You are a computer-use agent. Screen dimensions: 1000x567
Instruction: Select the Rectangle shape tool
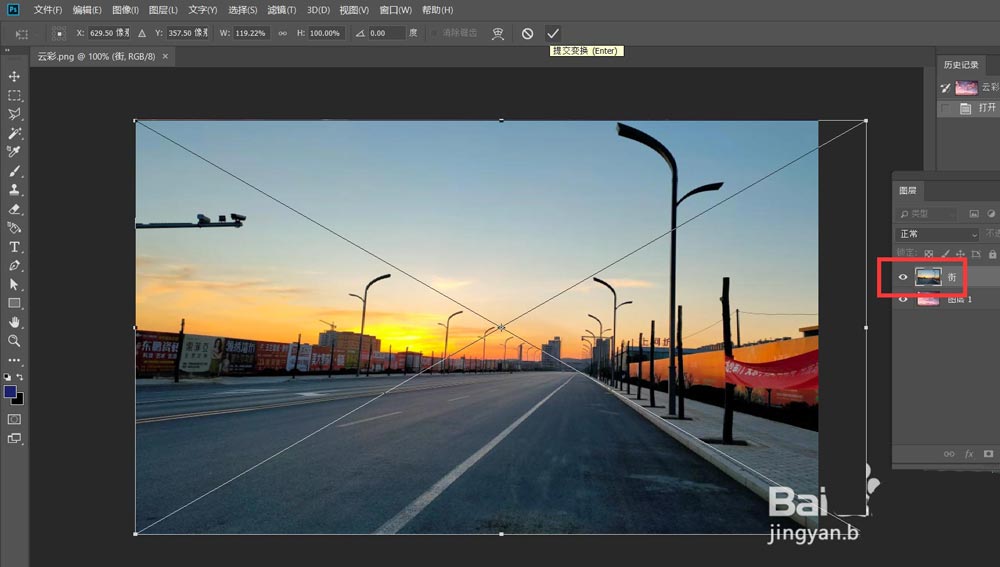pos(14,304)
